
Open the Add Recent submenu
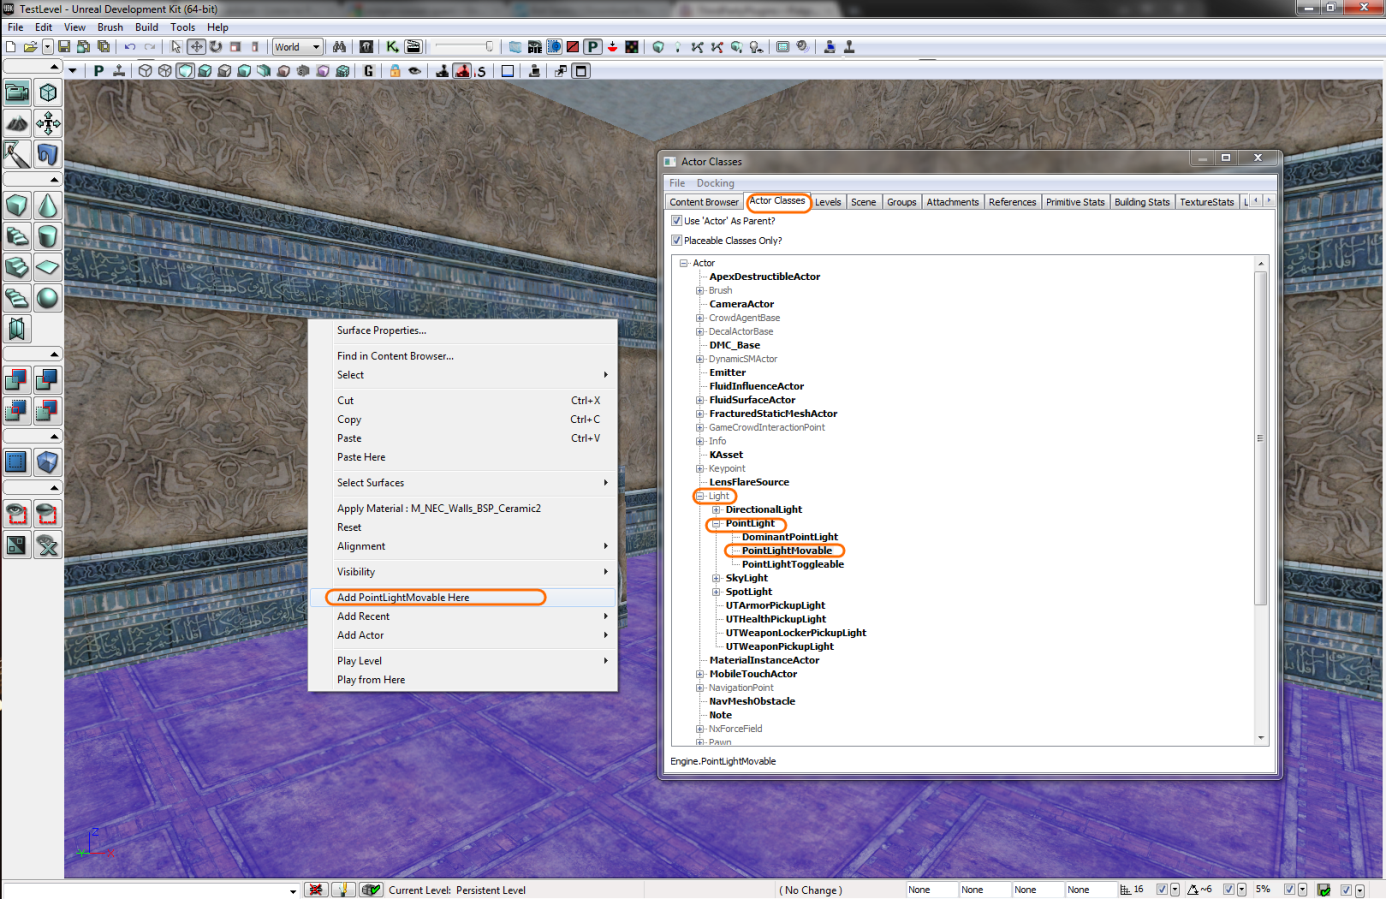click(x=462, y=617)
